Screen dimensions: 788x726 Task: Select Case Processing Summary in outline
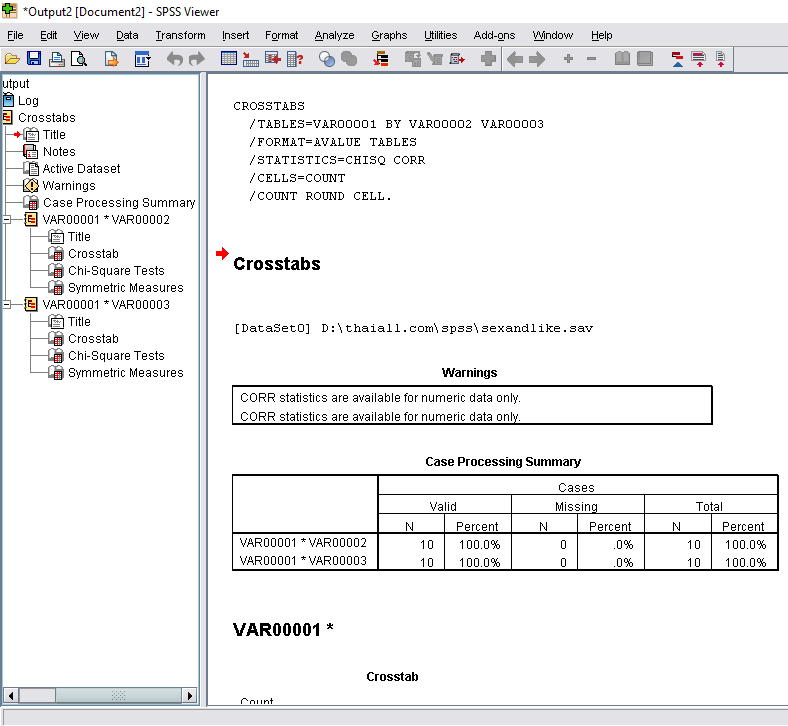pyautogui.click(x=118, y=203)
